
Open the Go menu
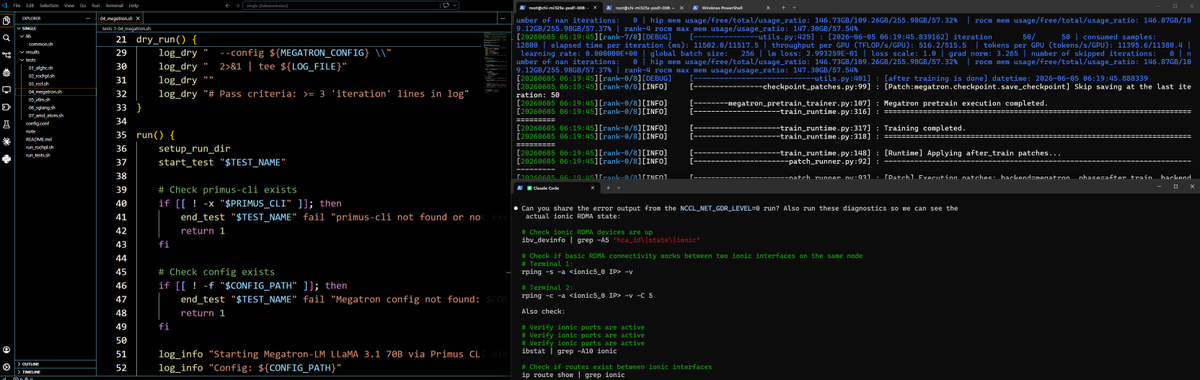pos(83,5)
